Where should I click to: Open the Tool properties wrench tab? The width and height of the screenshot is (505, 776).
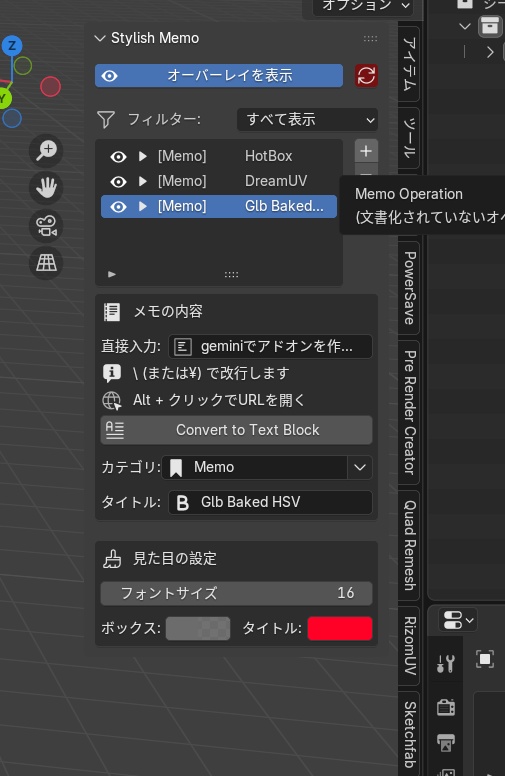pos(446,663)
